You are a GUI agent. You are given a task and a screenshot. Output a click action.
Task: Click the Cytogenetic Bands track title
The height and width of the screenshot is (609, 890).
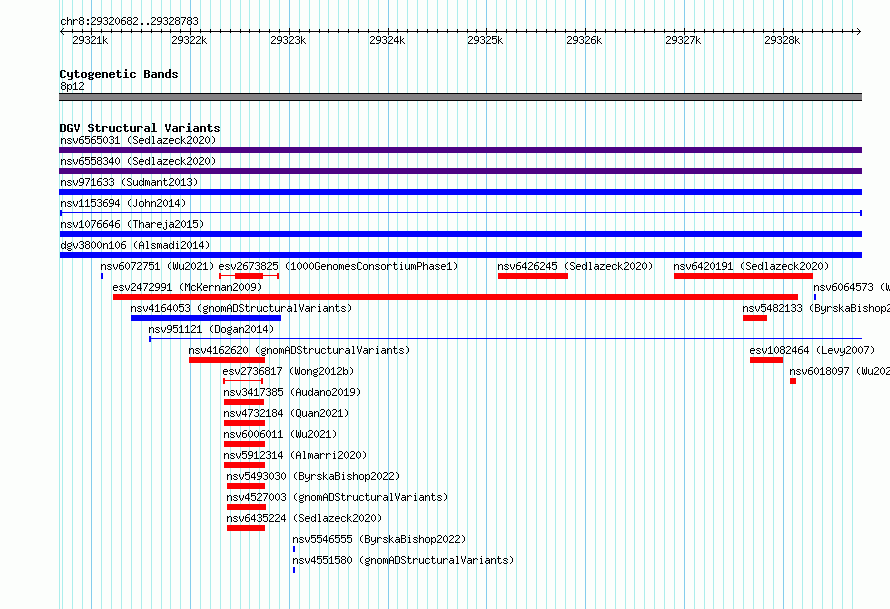tap(119, 74)
